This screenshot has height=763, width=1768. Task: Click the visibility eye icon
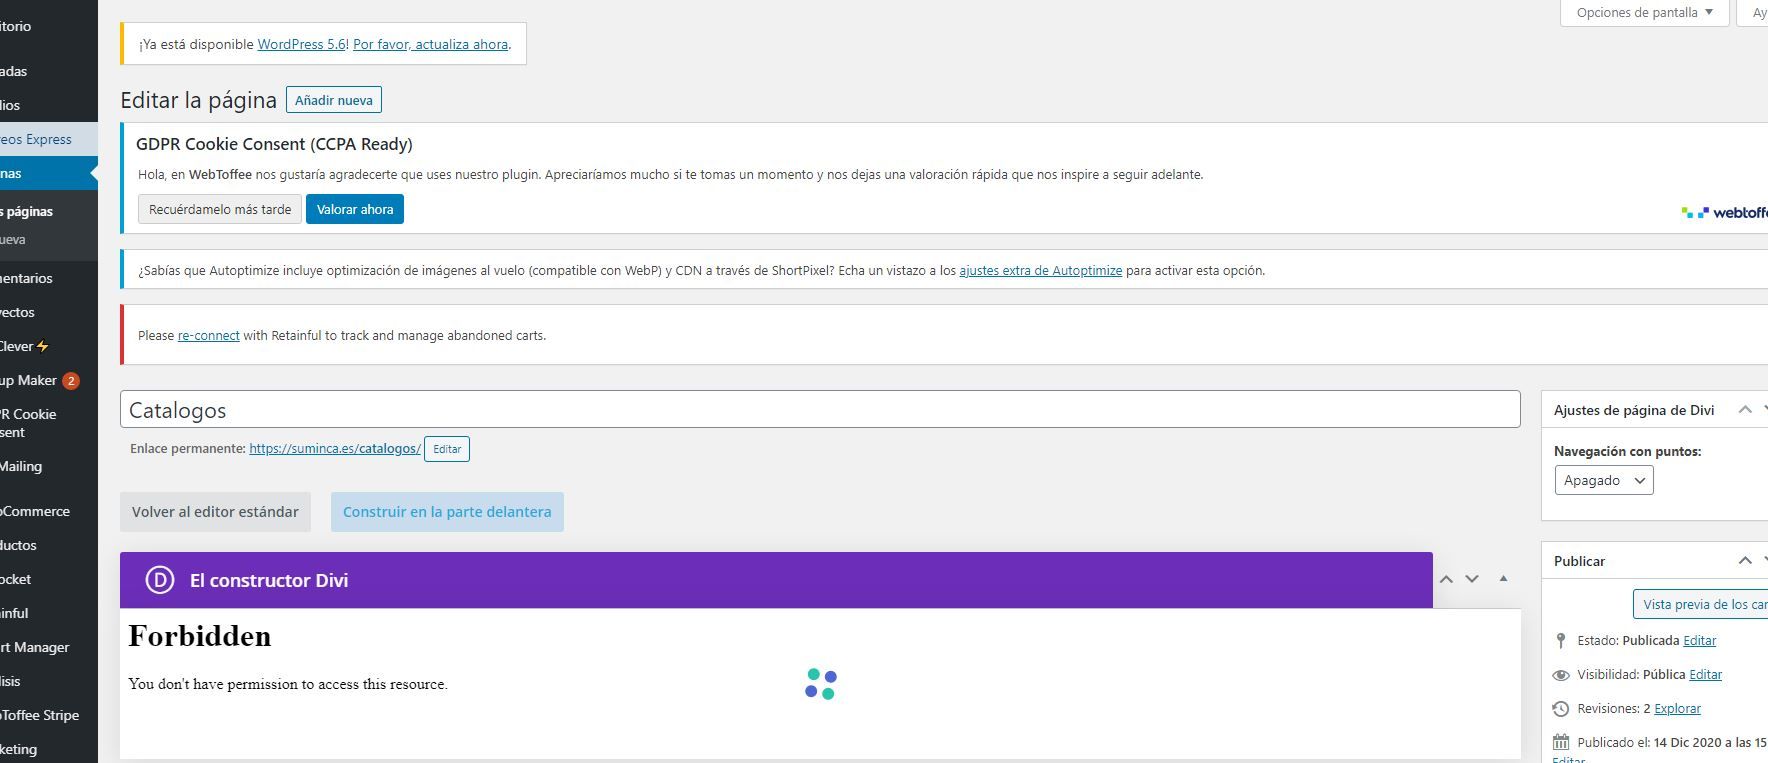click(1561, 675)
